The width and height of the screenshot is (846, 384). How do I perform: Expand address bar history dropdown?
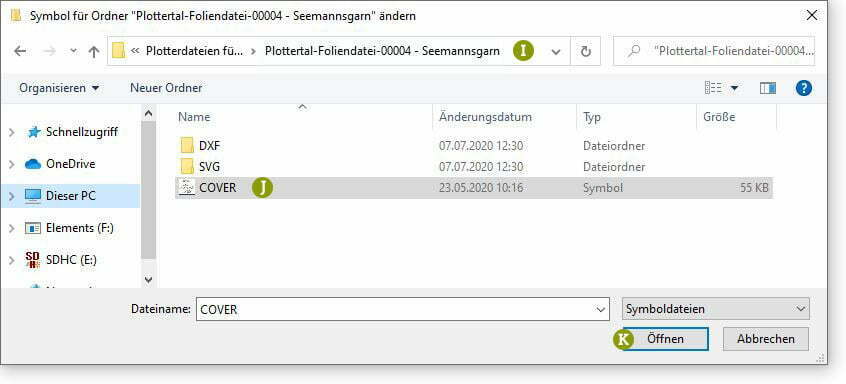coord(556,51)
